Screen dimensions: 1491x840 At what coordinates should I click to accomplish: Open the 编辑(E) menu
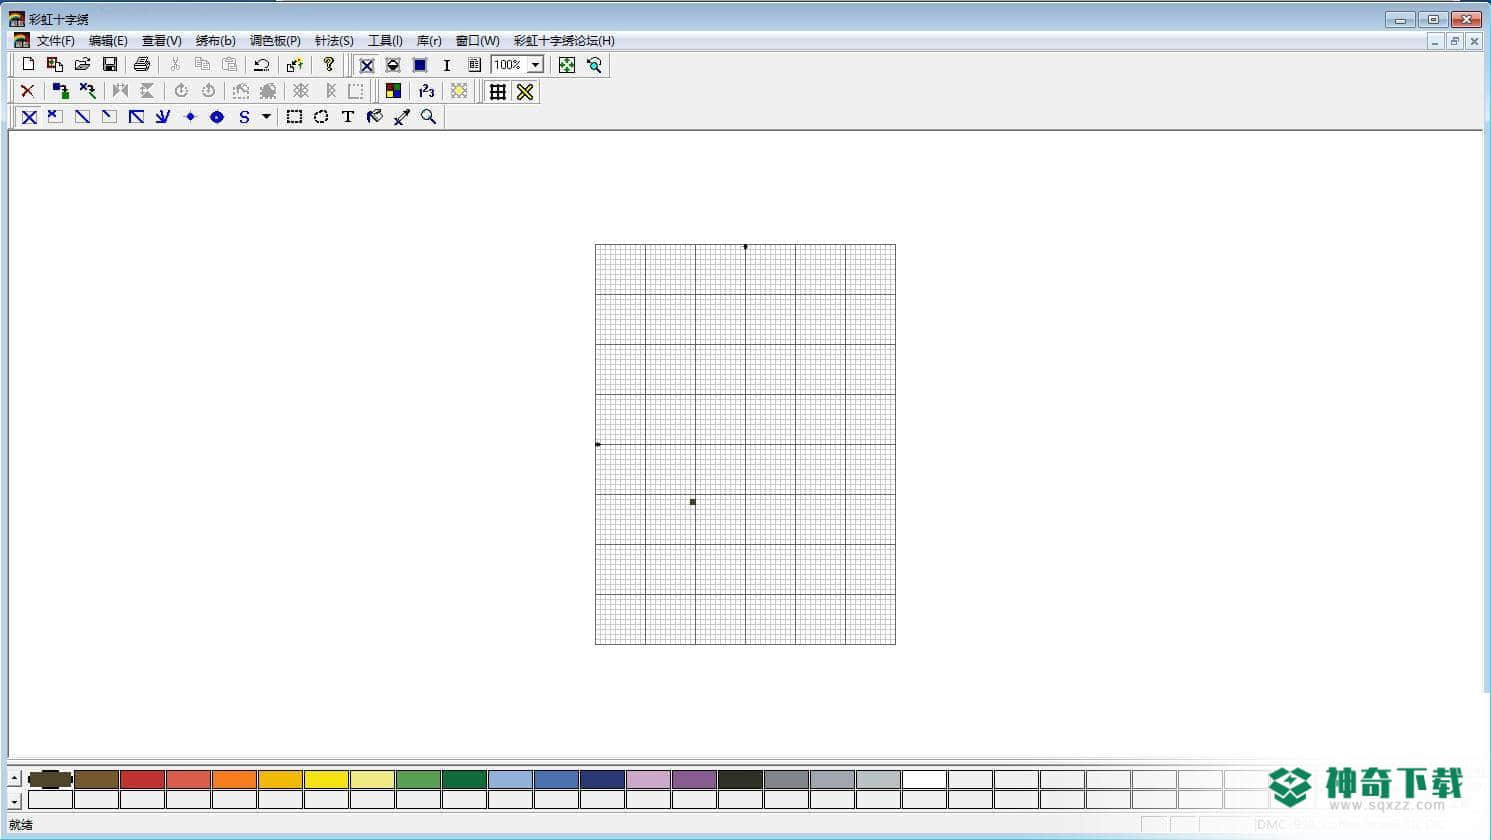(x=108, y=41)
